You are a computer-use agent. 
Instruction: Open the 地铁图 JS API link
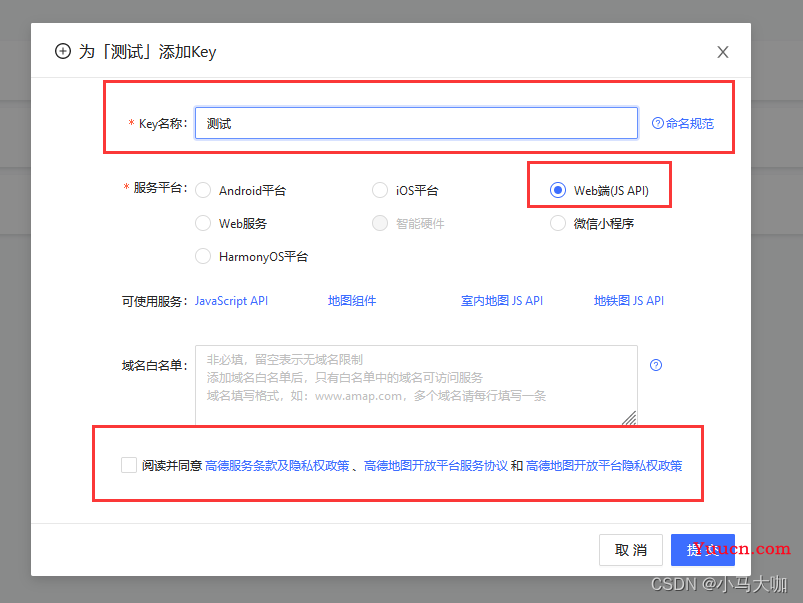(629, 301)
